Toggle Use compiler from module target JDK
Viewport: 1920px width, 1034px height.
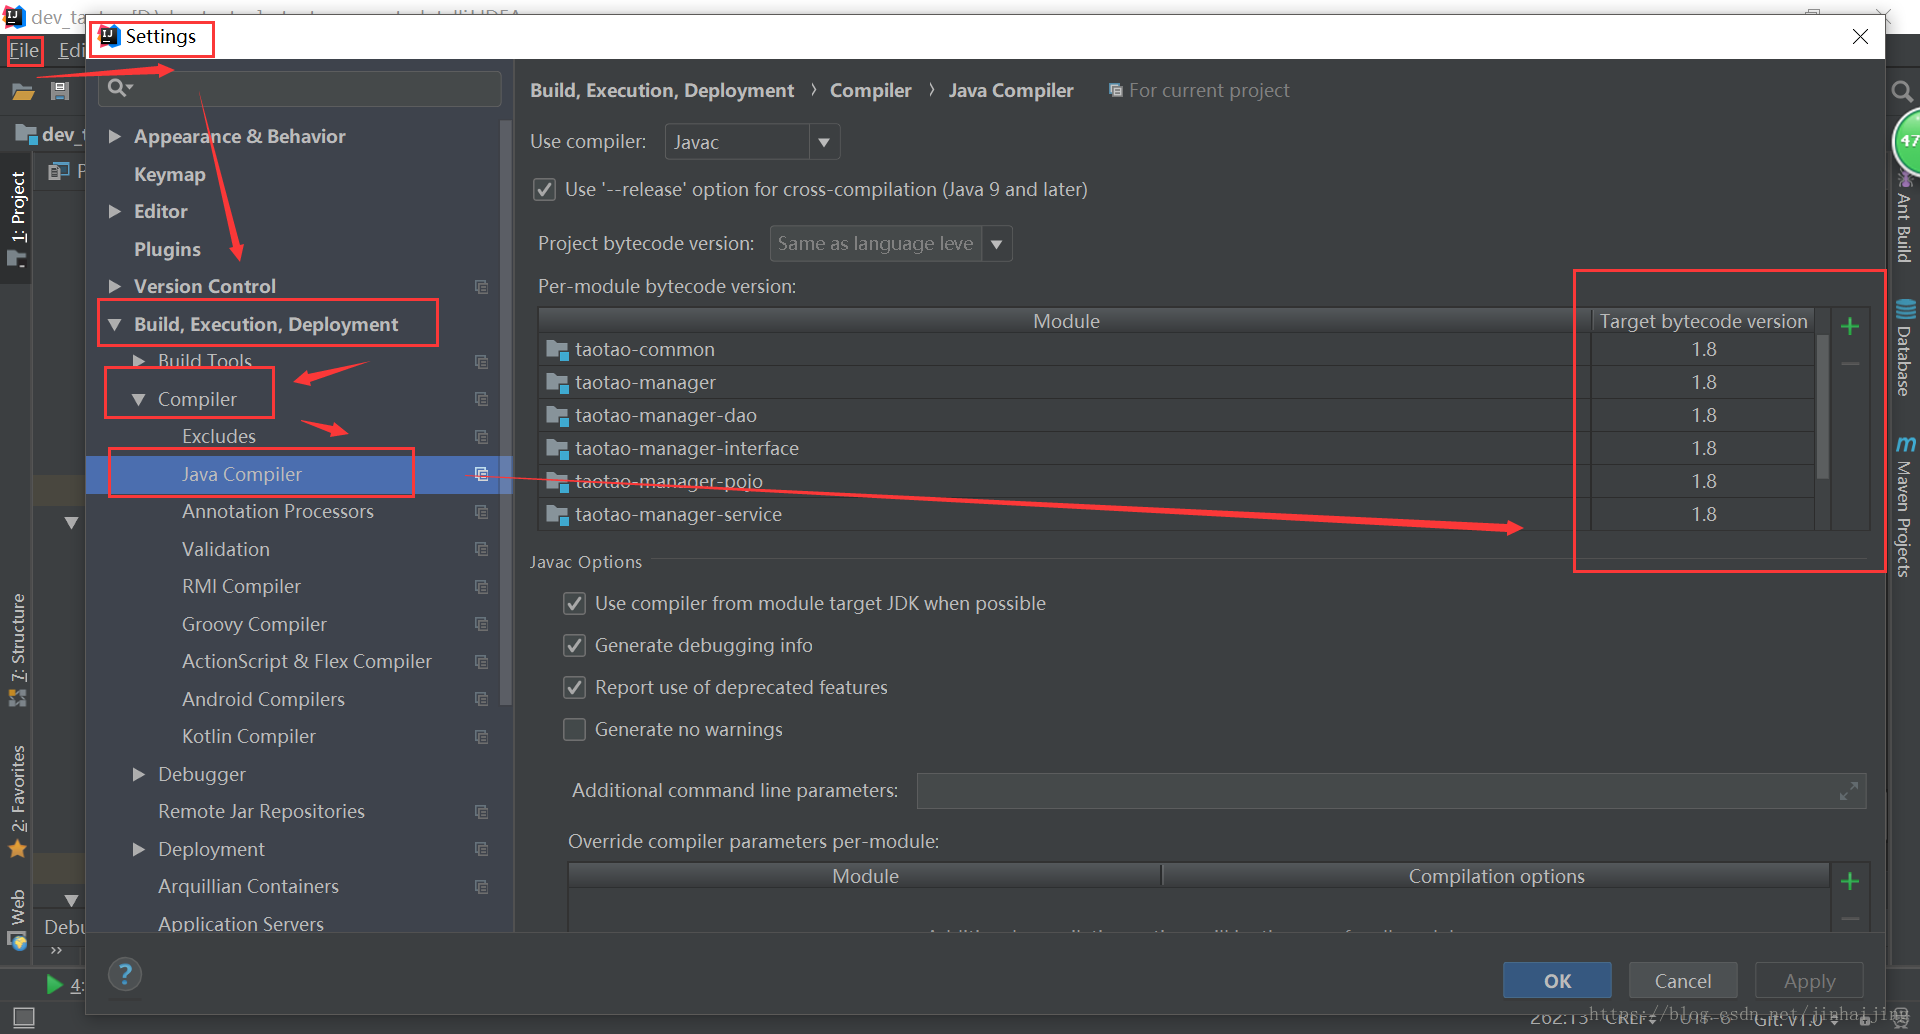(x=574, y=604)
